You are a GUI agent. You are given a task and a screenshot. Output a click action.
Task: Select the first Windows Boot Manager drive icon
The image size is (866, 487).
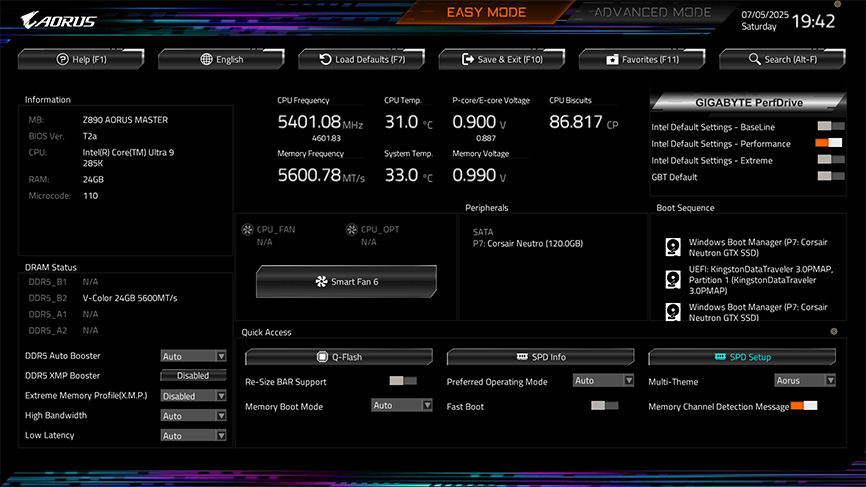tap(673, 247)
